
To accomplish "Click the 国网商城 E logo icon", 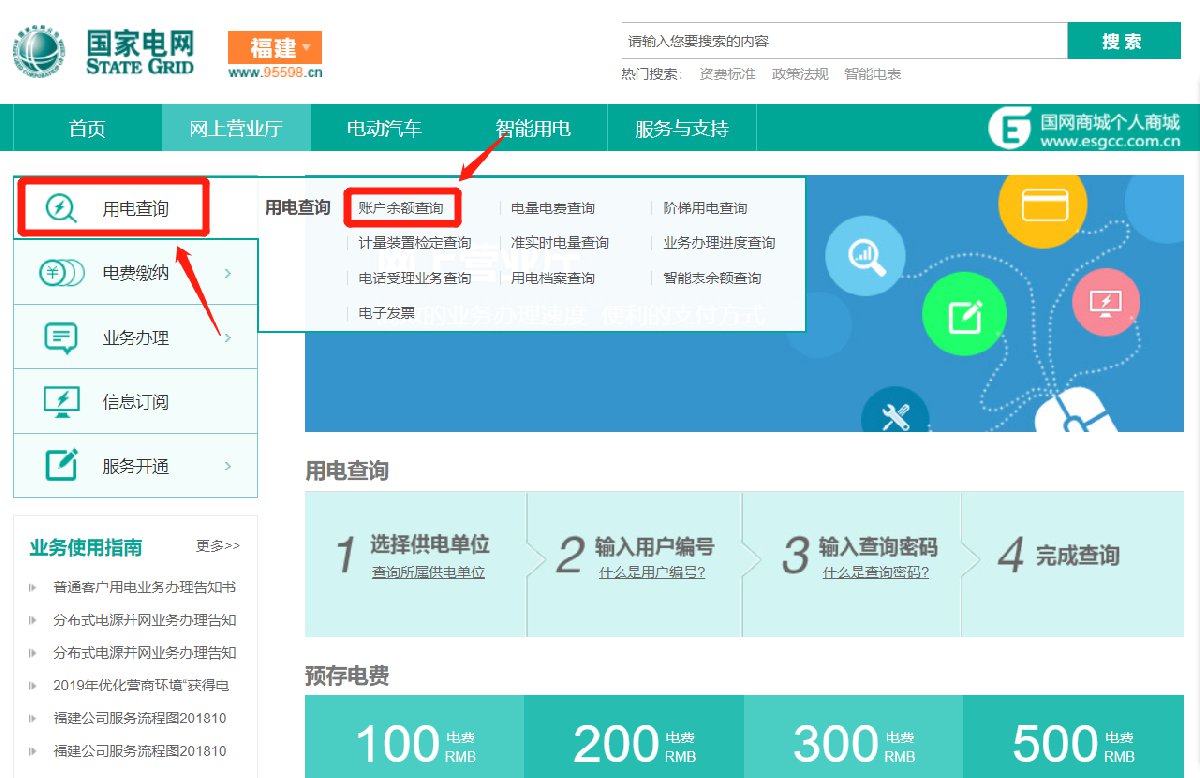I will pyautogui.click(x=1010, y=128).
